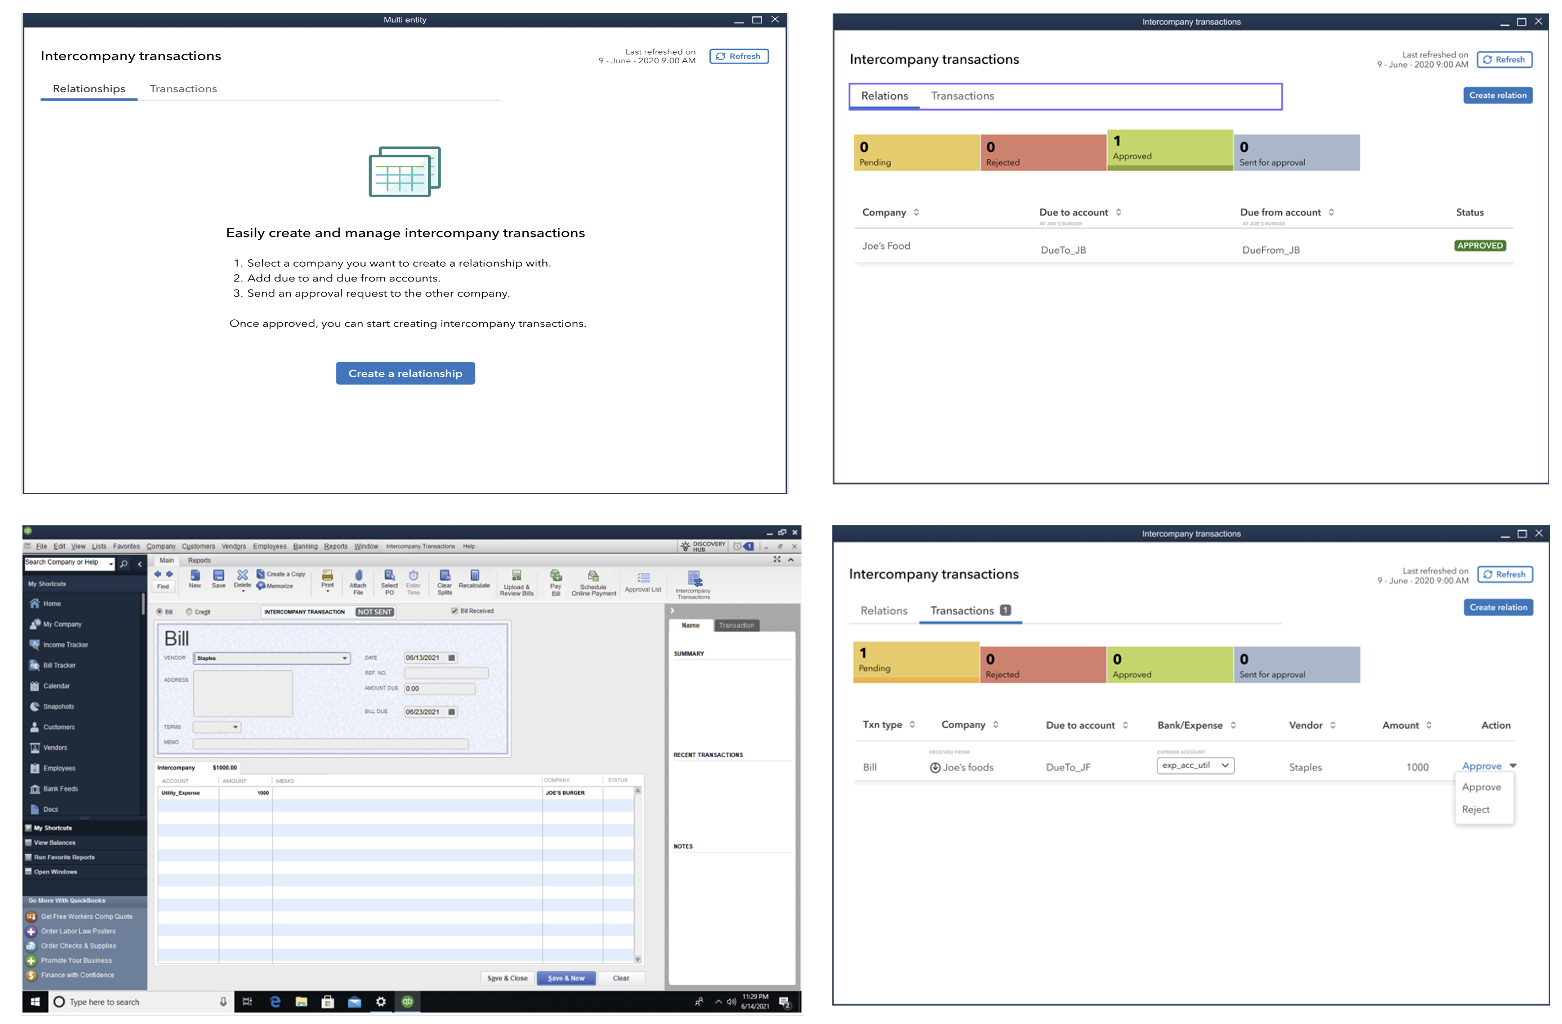
Task: Open File Explorer from the taskbar
Action: (301, 1002)
